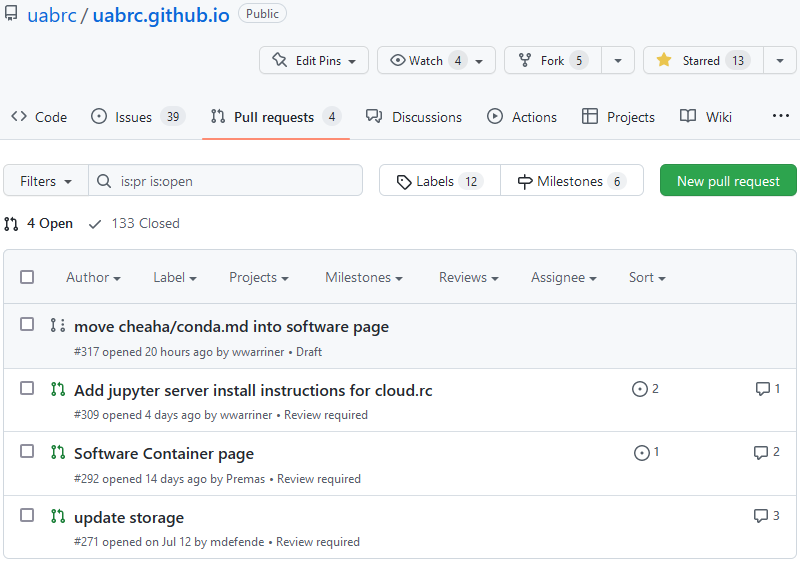Expand the Author filter menu

[x=93, y=278]
